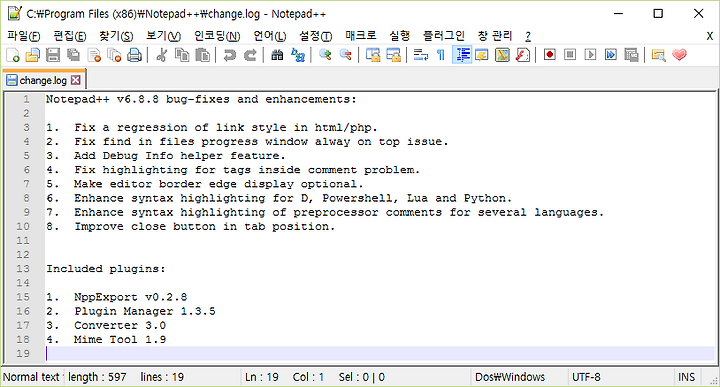Close the change.log tab with red X

[x=76, y=80]
